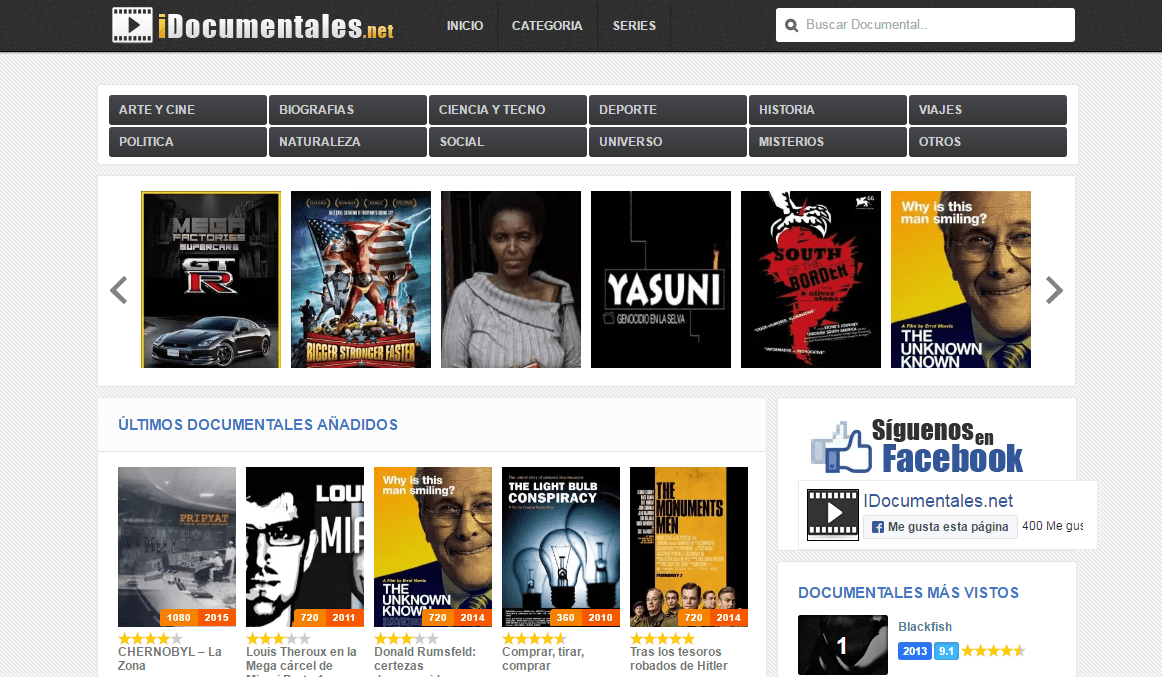The height and width of the screenshot is (677, 1162).
Task: Open Louis Theroux Miami thumbnail
Action: click(305, 547)
